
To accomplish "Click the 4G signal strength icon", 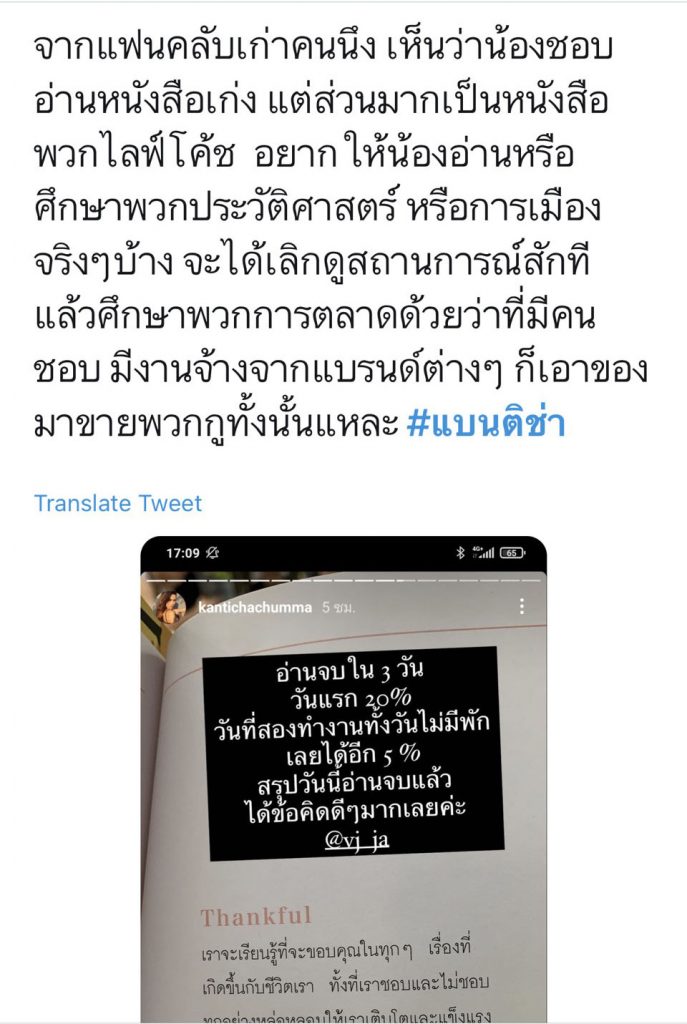I will tap(483, 553).
